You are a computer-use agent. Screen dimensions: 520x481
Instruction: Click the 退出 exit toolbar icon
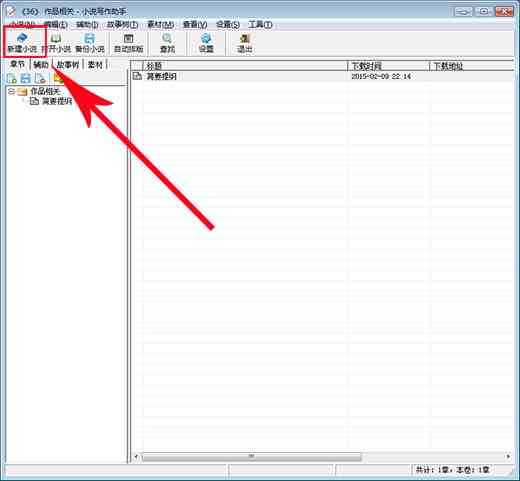245,42
